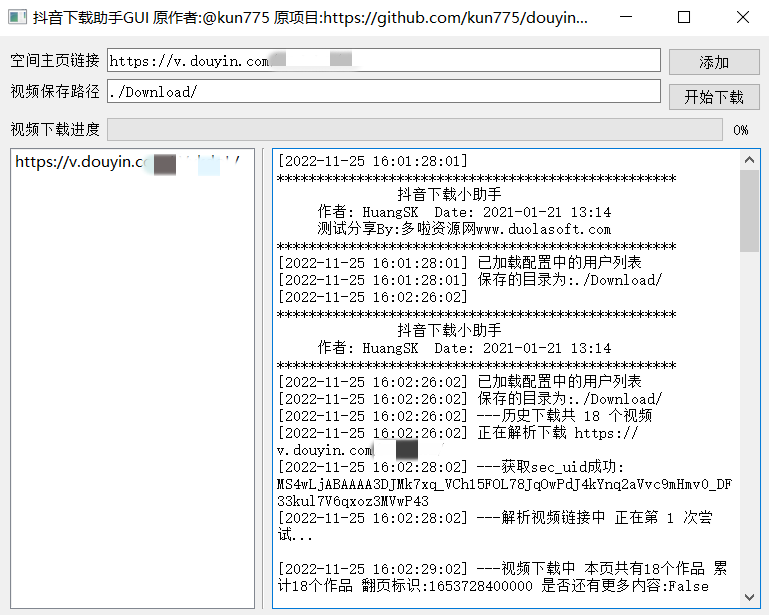
Task: Click the vertical splitter between the panels
Action: (263, 378)
